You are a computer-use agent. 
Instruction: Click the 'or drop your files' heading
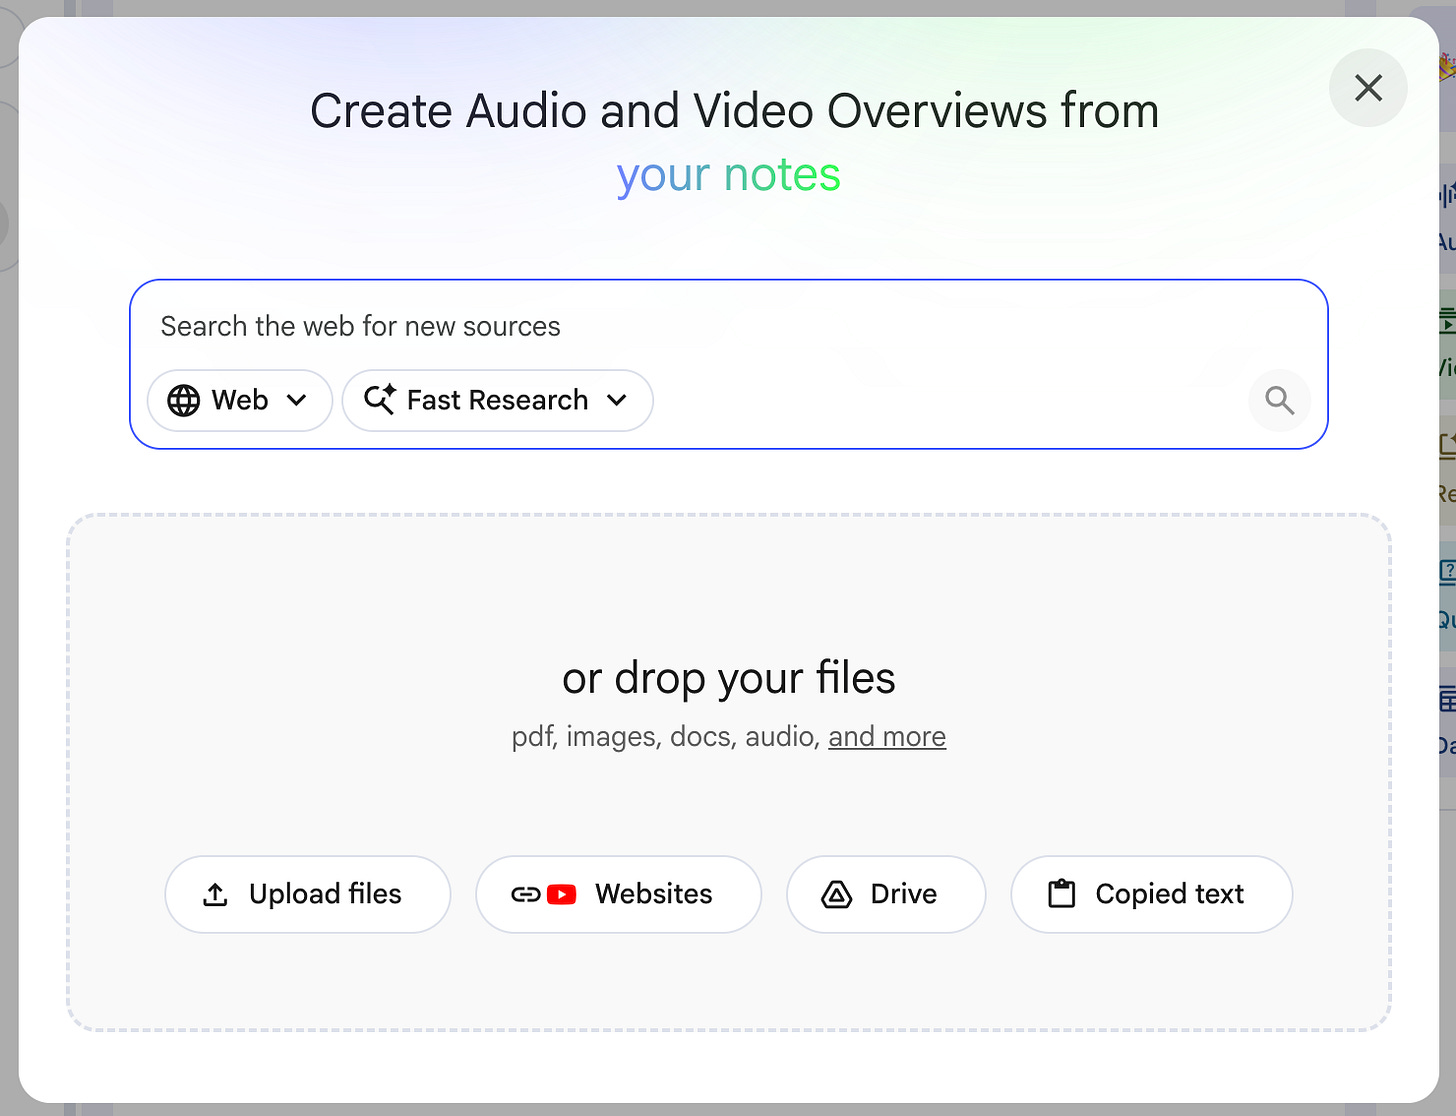(x=729, y=678)
